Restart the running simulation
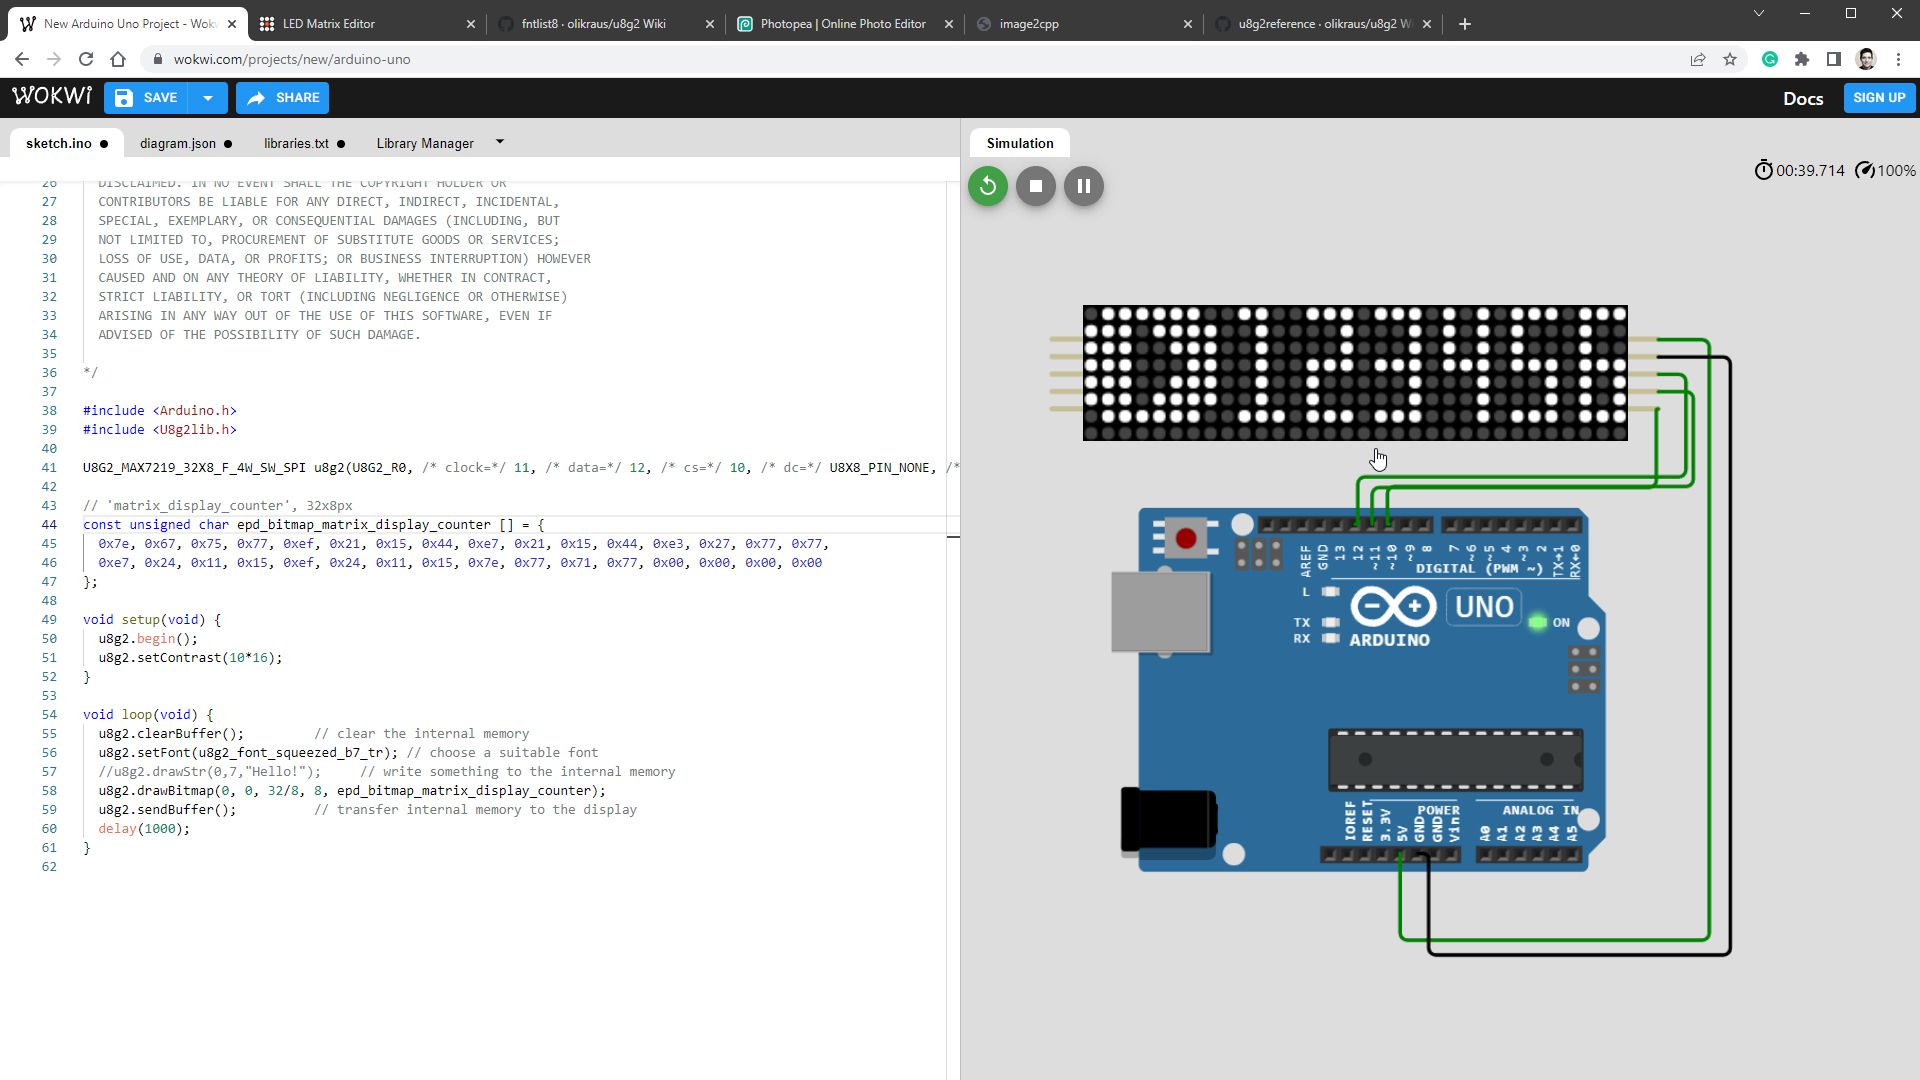The height and width of the screenshot is (1080, 1920). tap(987, 185)
